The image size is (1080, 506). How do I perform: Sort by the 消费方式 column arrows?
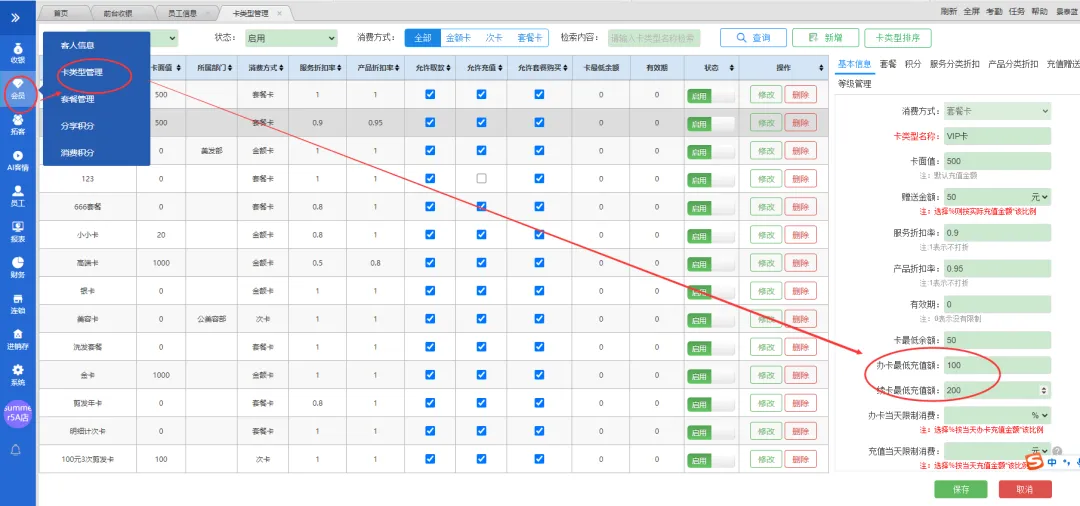click(282, 68)
